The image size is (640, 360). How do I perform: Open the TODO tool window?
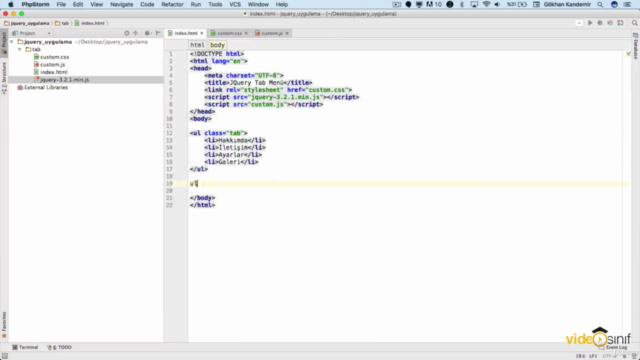coord(60,347)
